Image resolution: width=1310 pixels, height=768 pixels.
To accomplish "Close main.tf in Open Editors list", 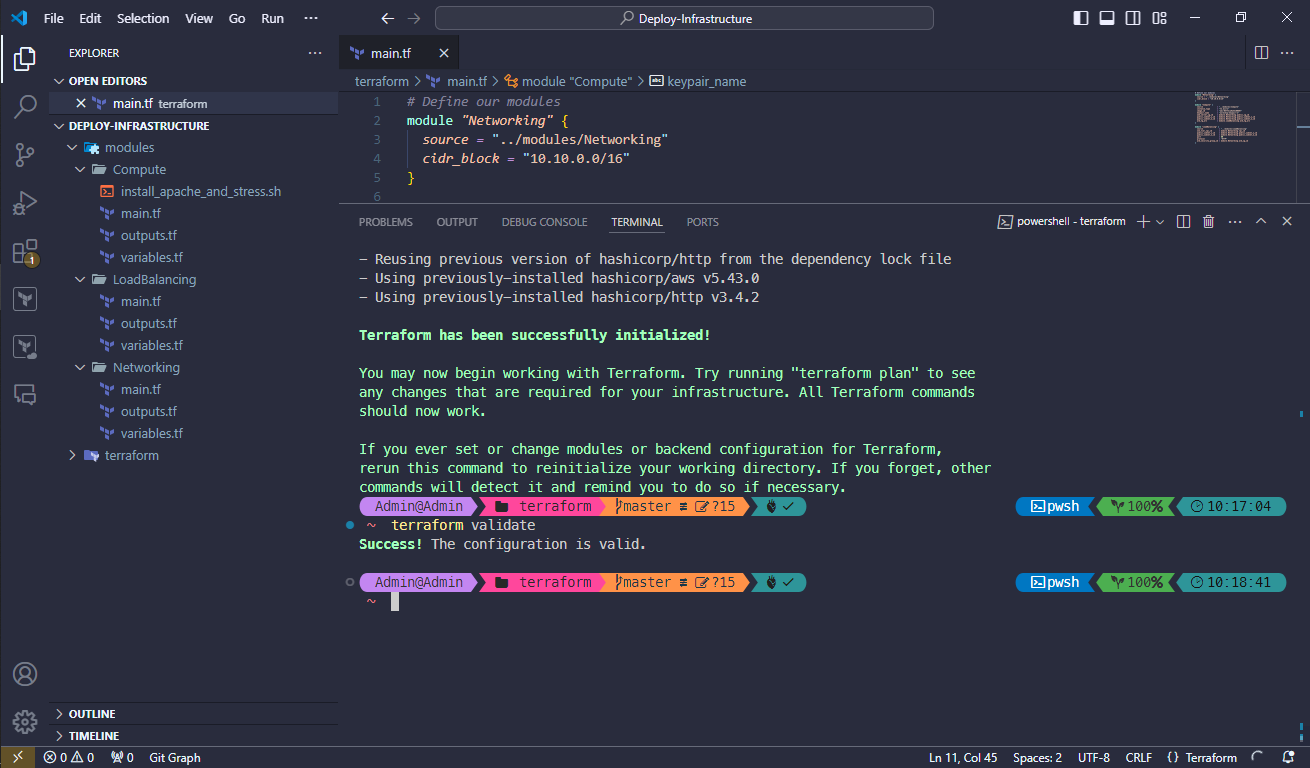I will pyautogui.click(x=81, y=103).
